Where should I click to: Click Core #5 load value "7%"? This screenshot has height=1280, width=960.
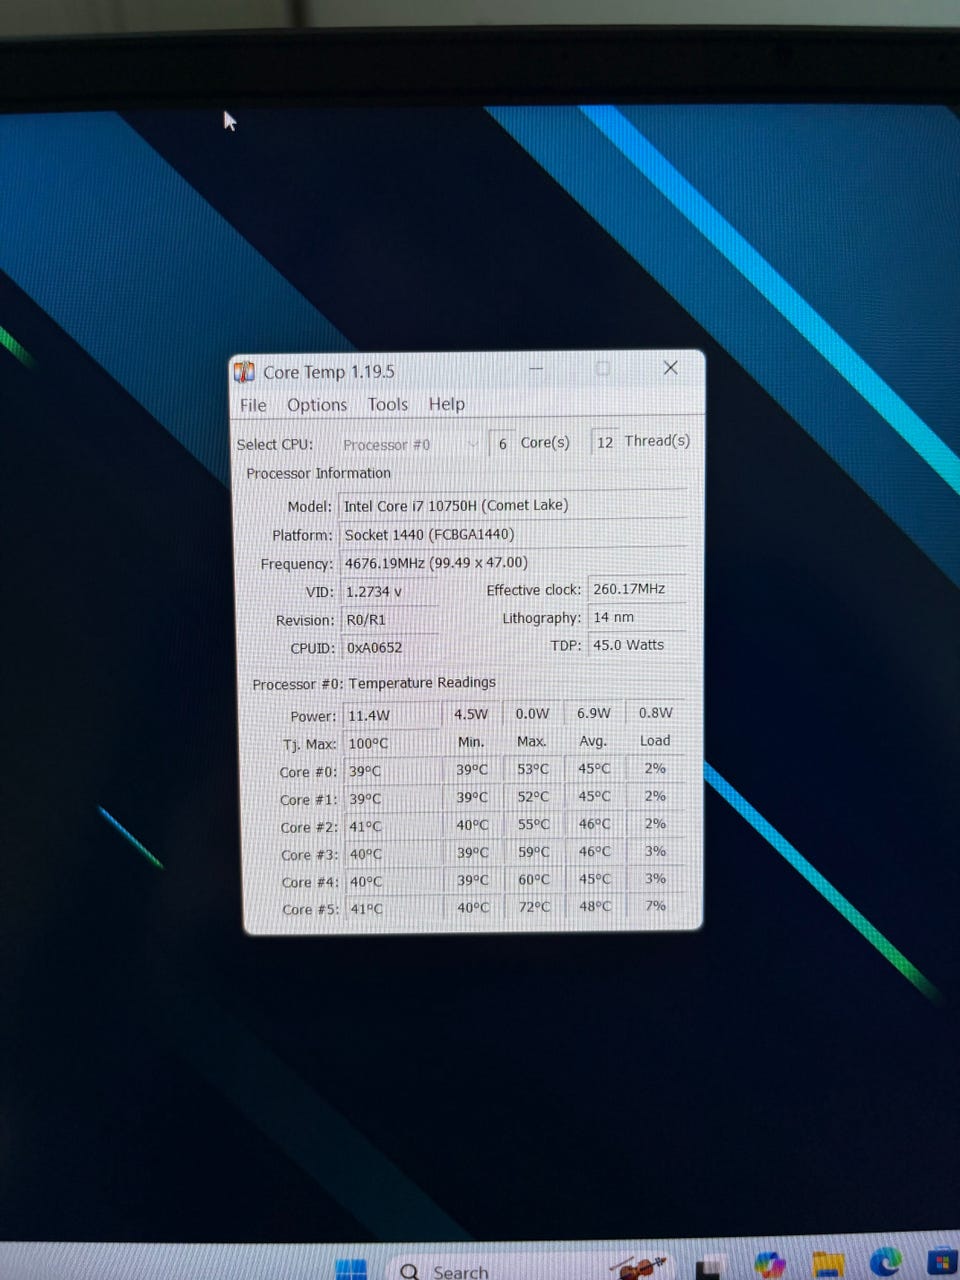point(656,905)
